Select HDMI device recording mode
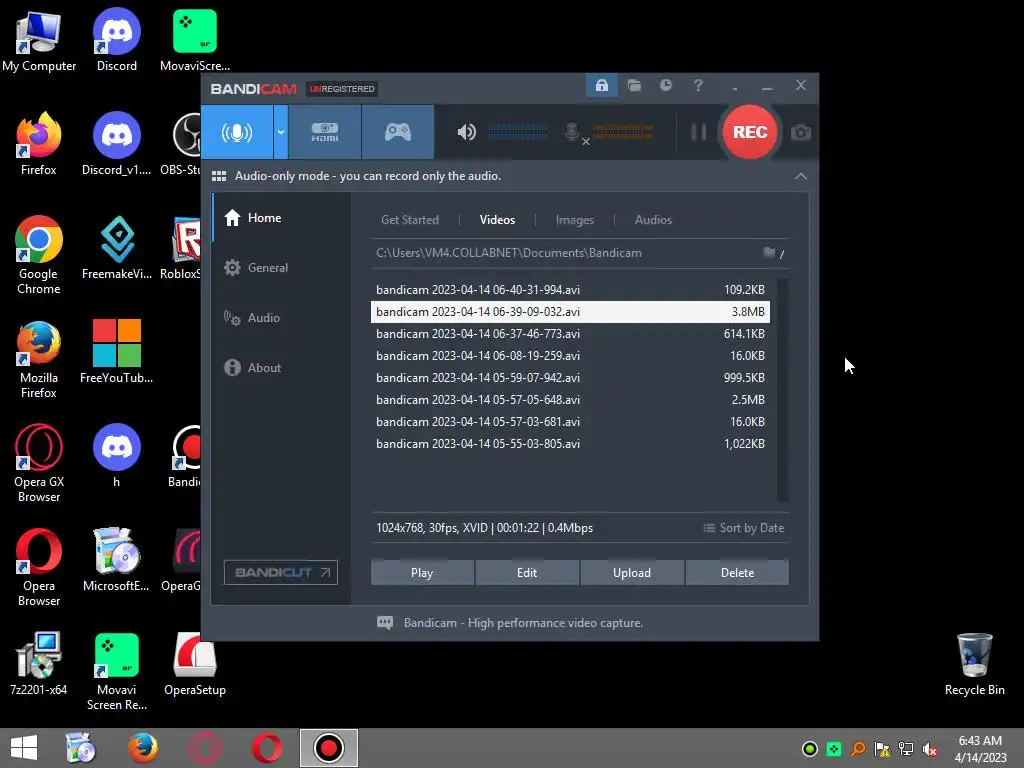This screenshot has width=1024, height=768. (x=325, y=132)
